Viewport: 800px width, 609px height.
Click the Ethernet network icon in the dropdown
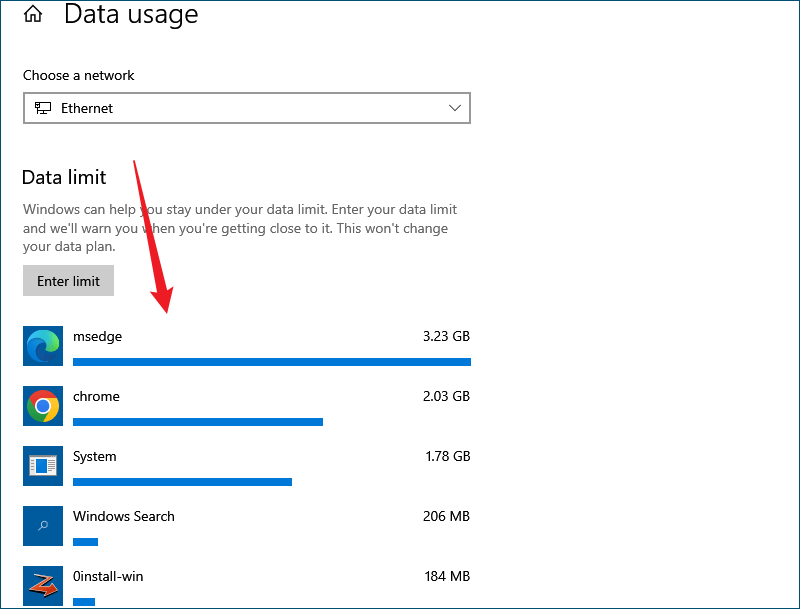coord(43,108)
